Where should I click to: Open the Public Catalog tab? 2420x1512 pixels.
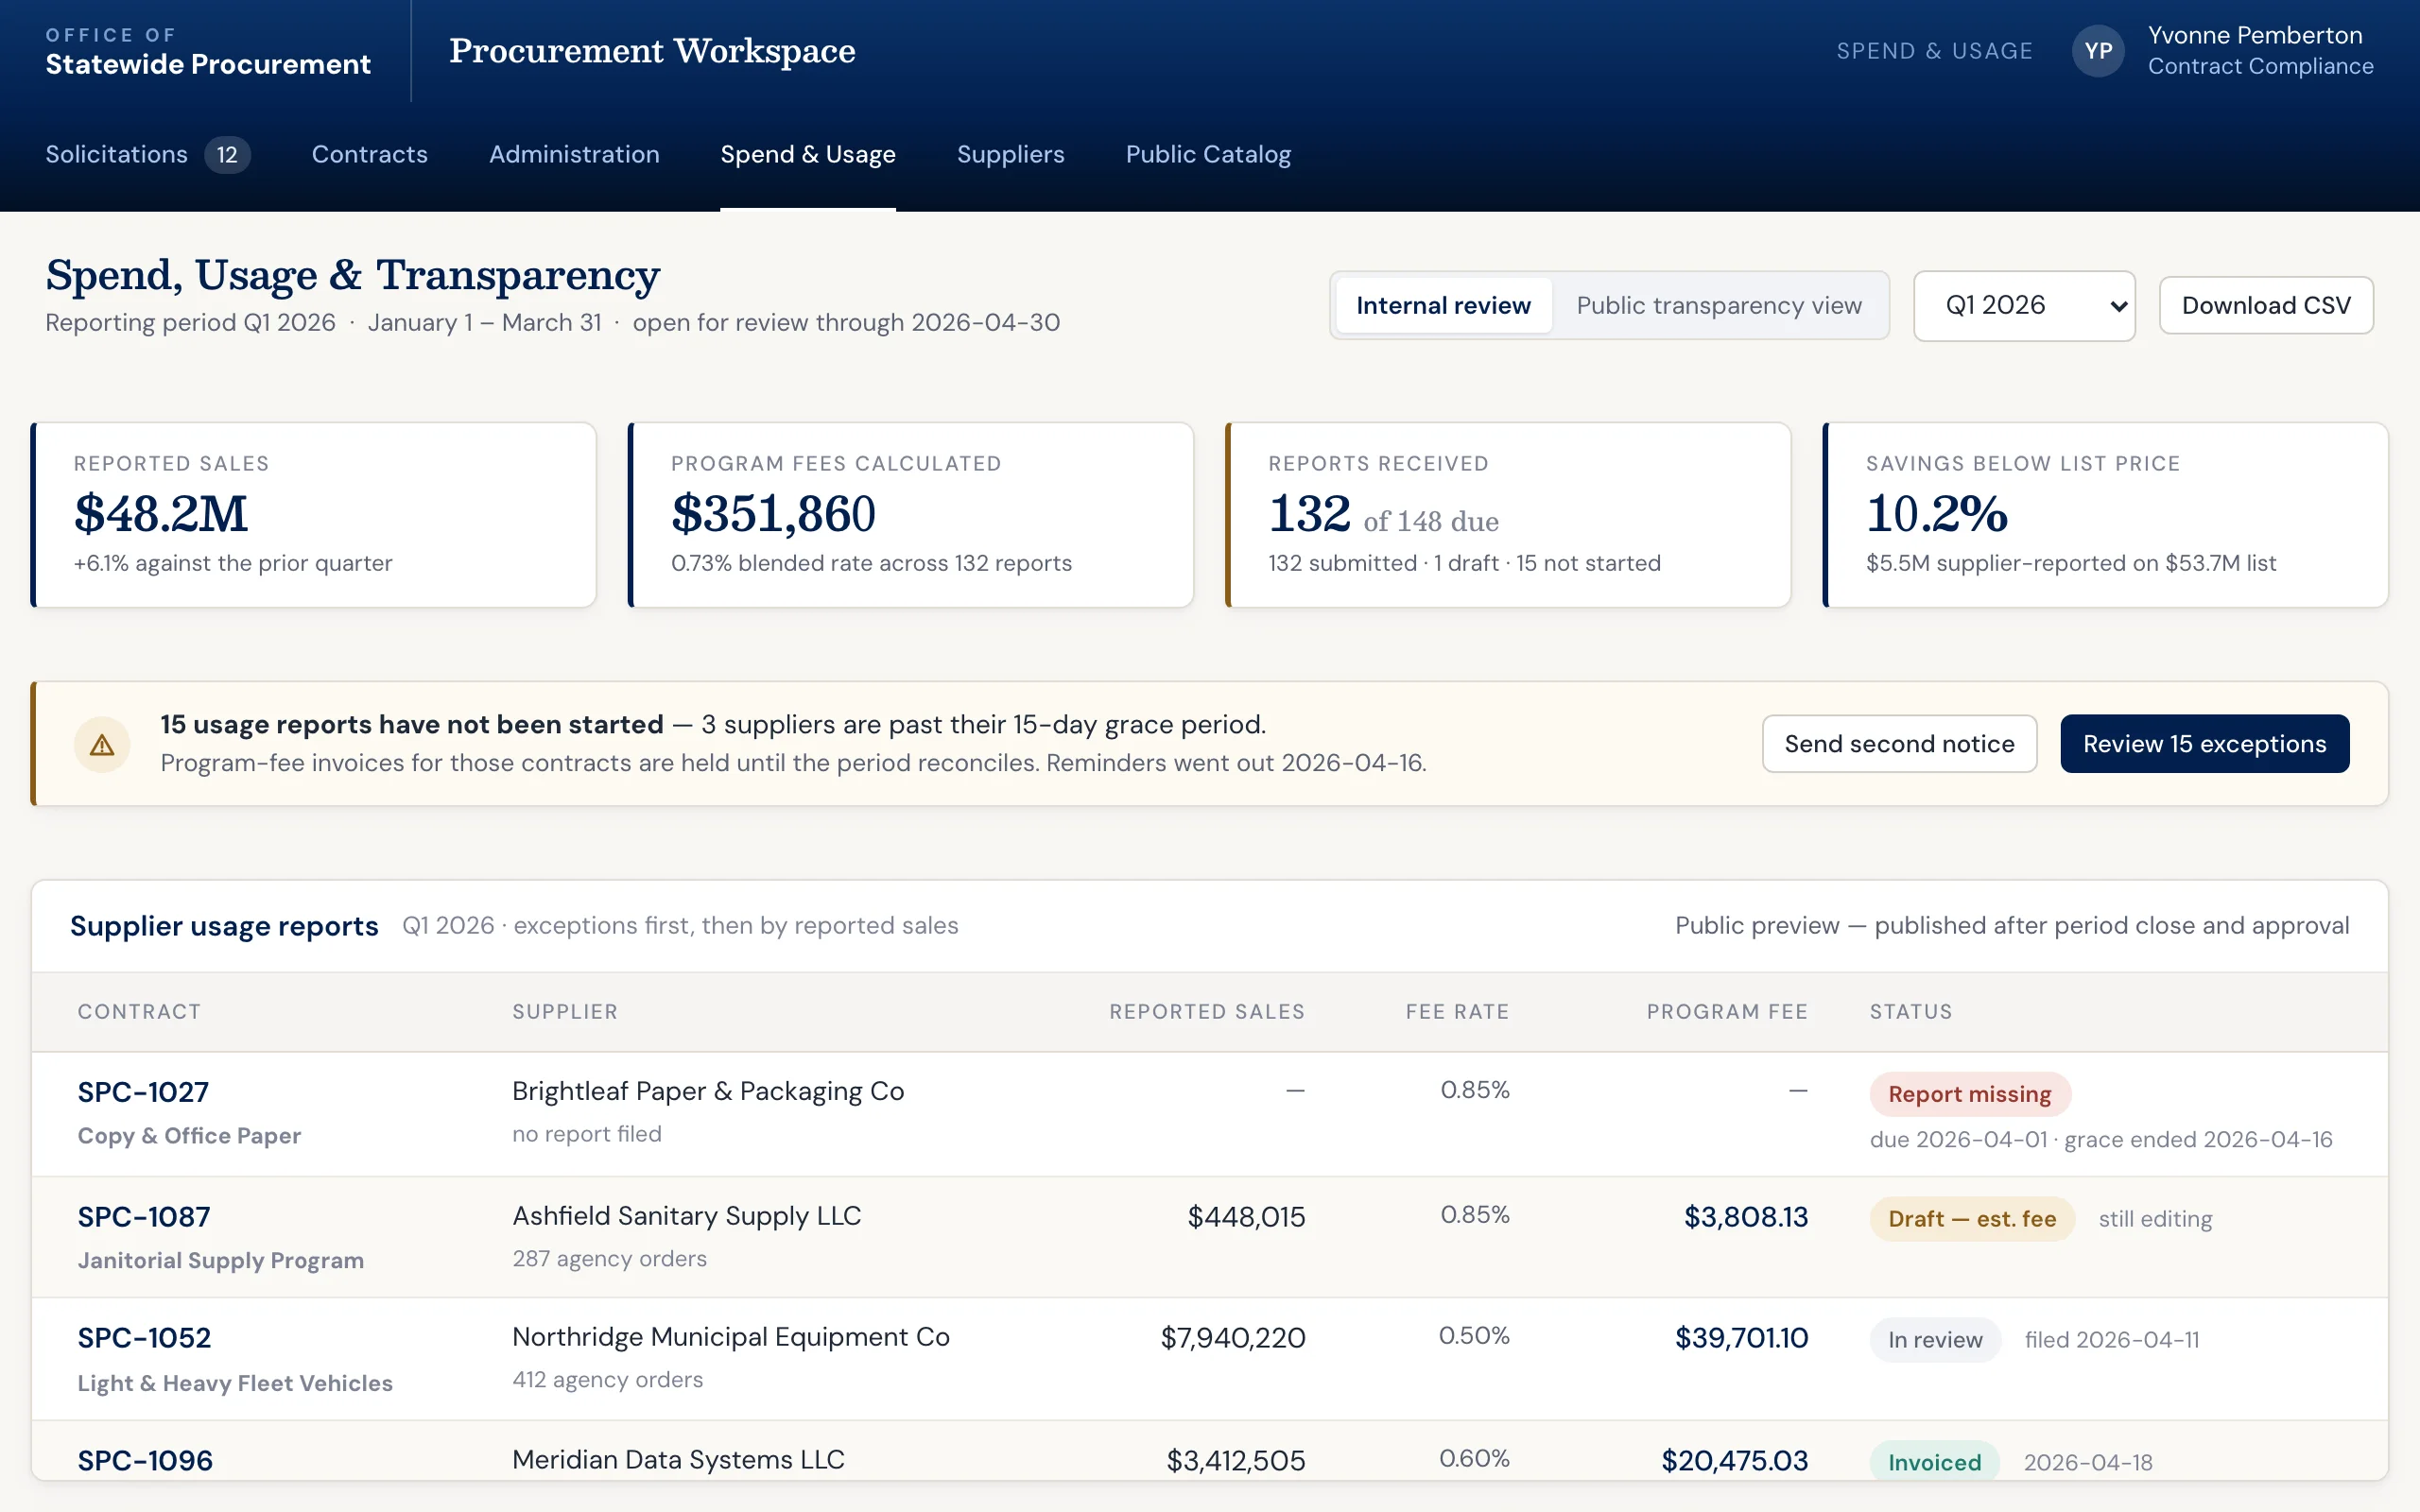(1208, 155)
